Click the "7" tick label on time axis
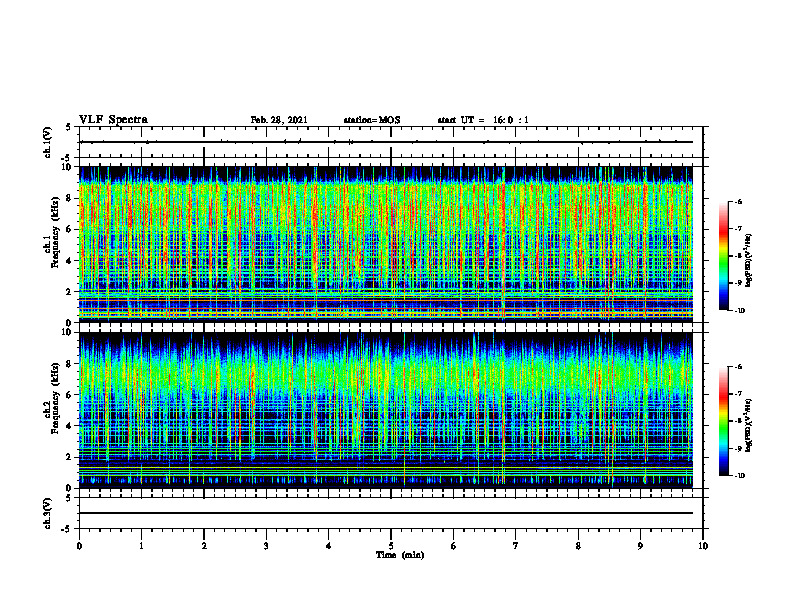This screenshot has height=612, width=792. pyautogui.click(x=516, y=546)
